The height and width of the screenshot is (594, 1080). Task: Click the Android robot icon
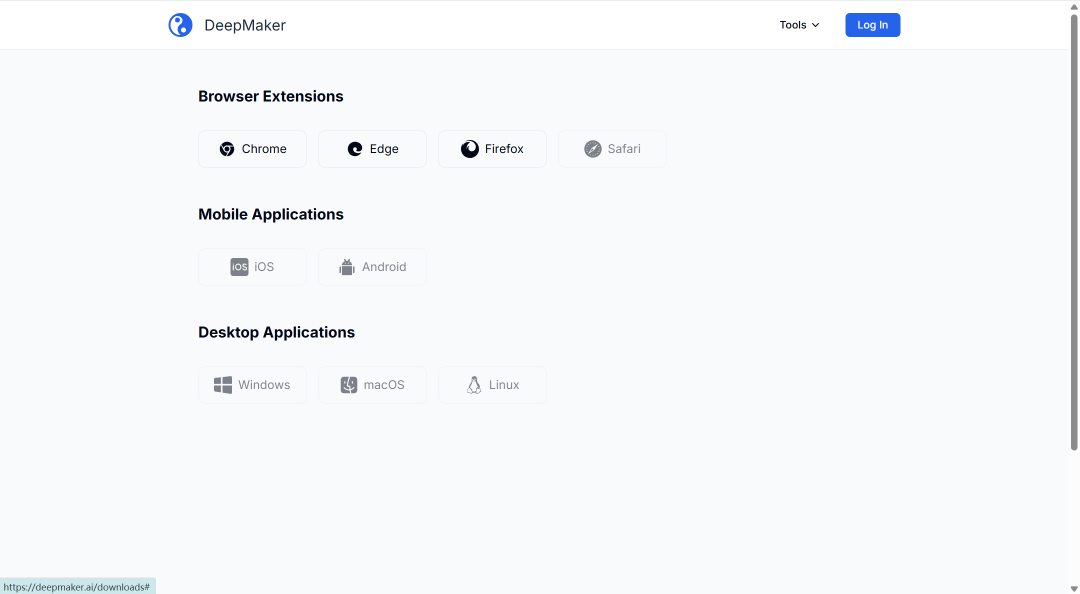pyautogui.click(x=346, y=267)
